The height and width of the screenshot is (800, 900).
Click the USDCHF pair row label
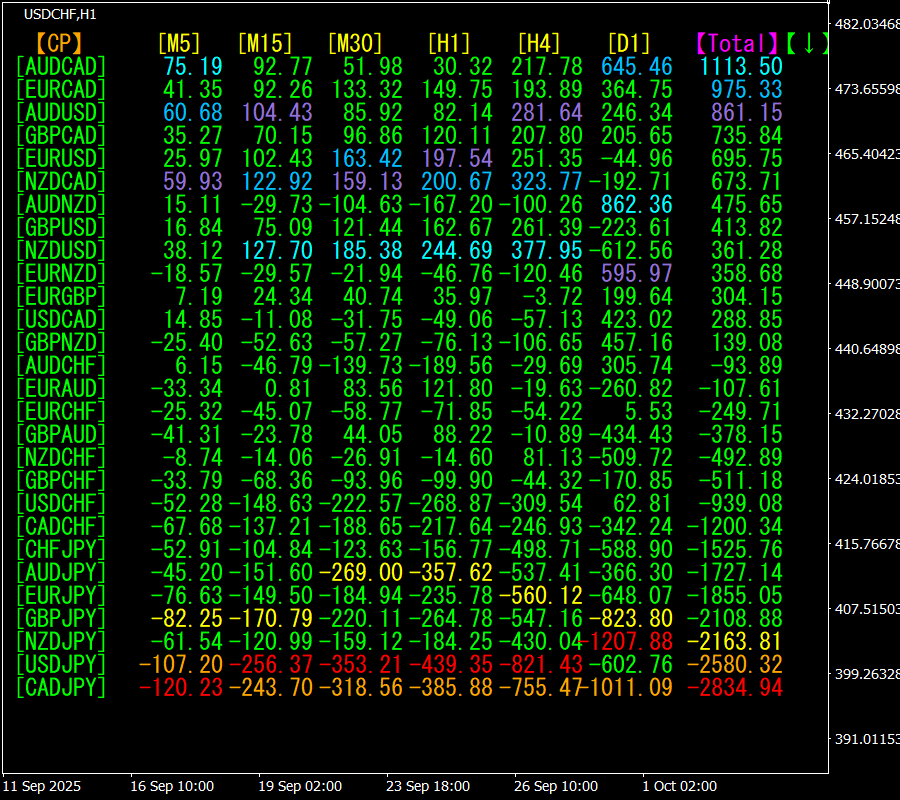click(61, 503)
